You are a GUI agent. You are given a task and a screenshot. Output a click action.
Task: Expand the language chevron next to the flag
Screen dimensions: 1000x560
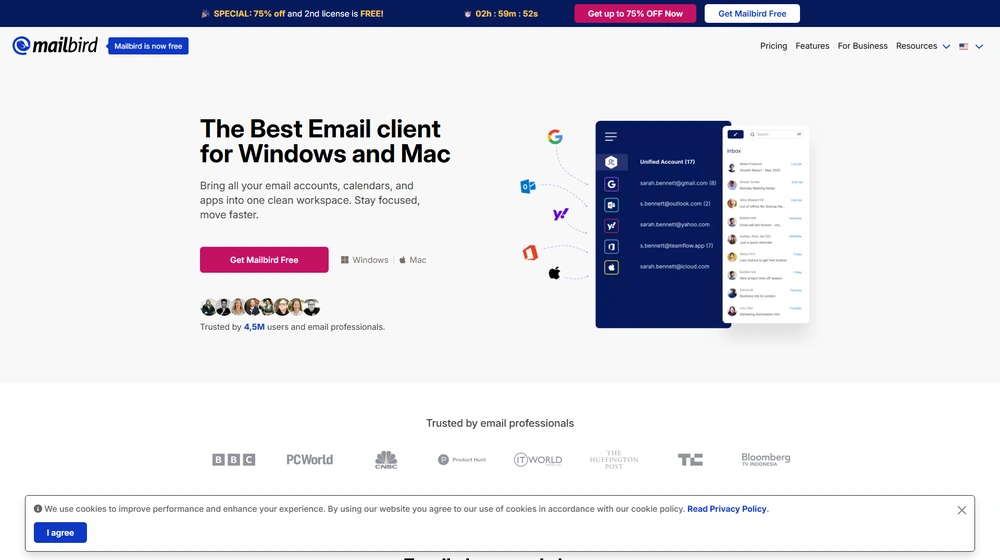[979, 46]
